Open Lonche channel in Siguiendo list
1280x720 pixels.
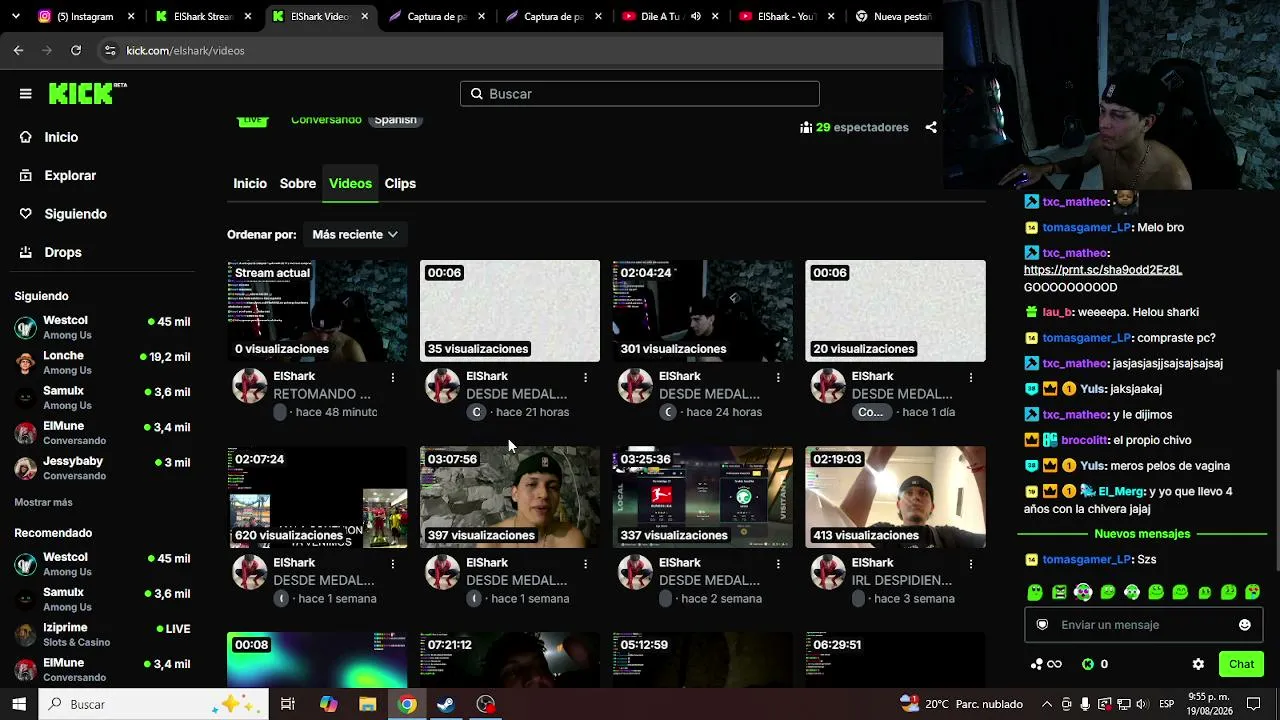[102, 363]
